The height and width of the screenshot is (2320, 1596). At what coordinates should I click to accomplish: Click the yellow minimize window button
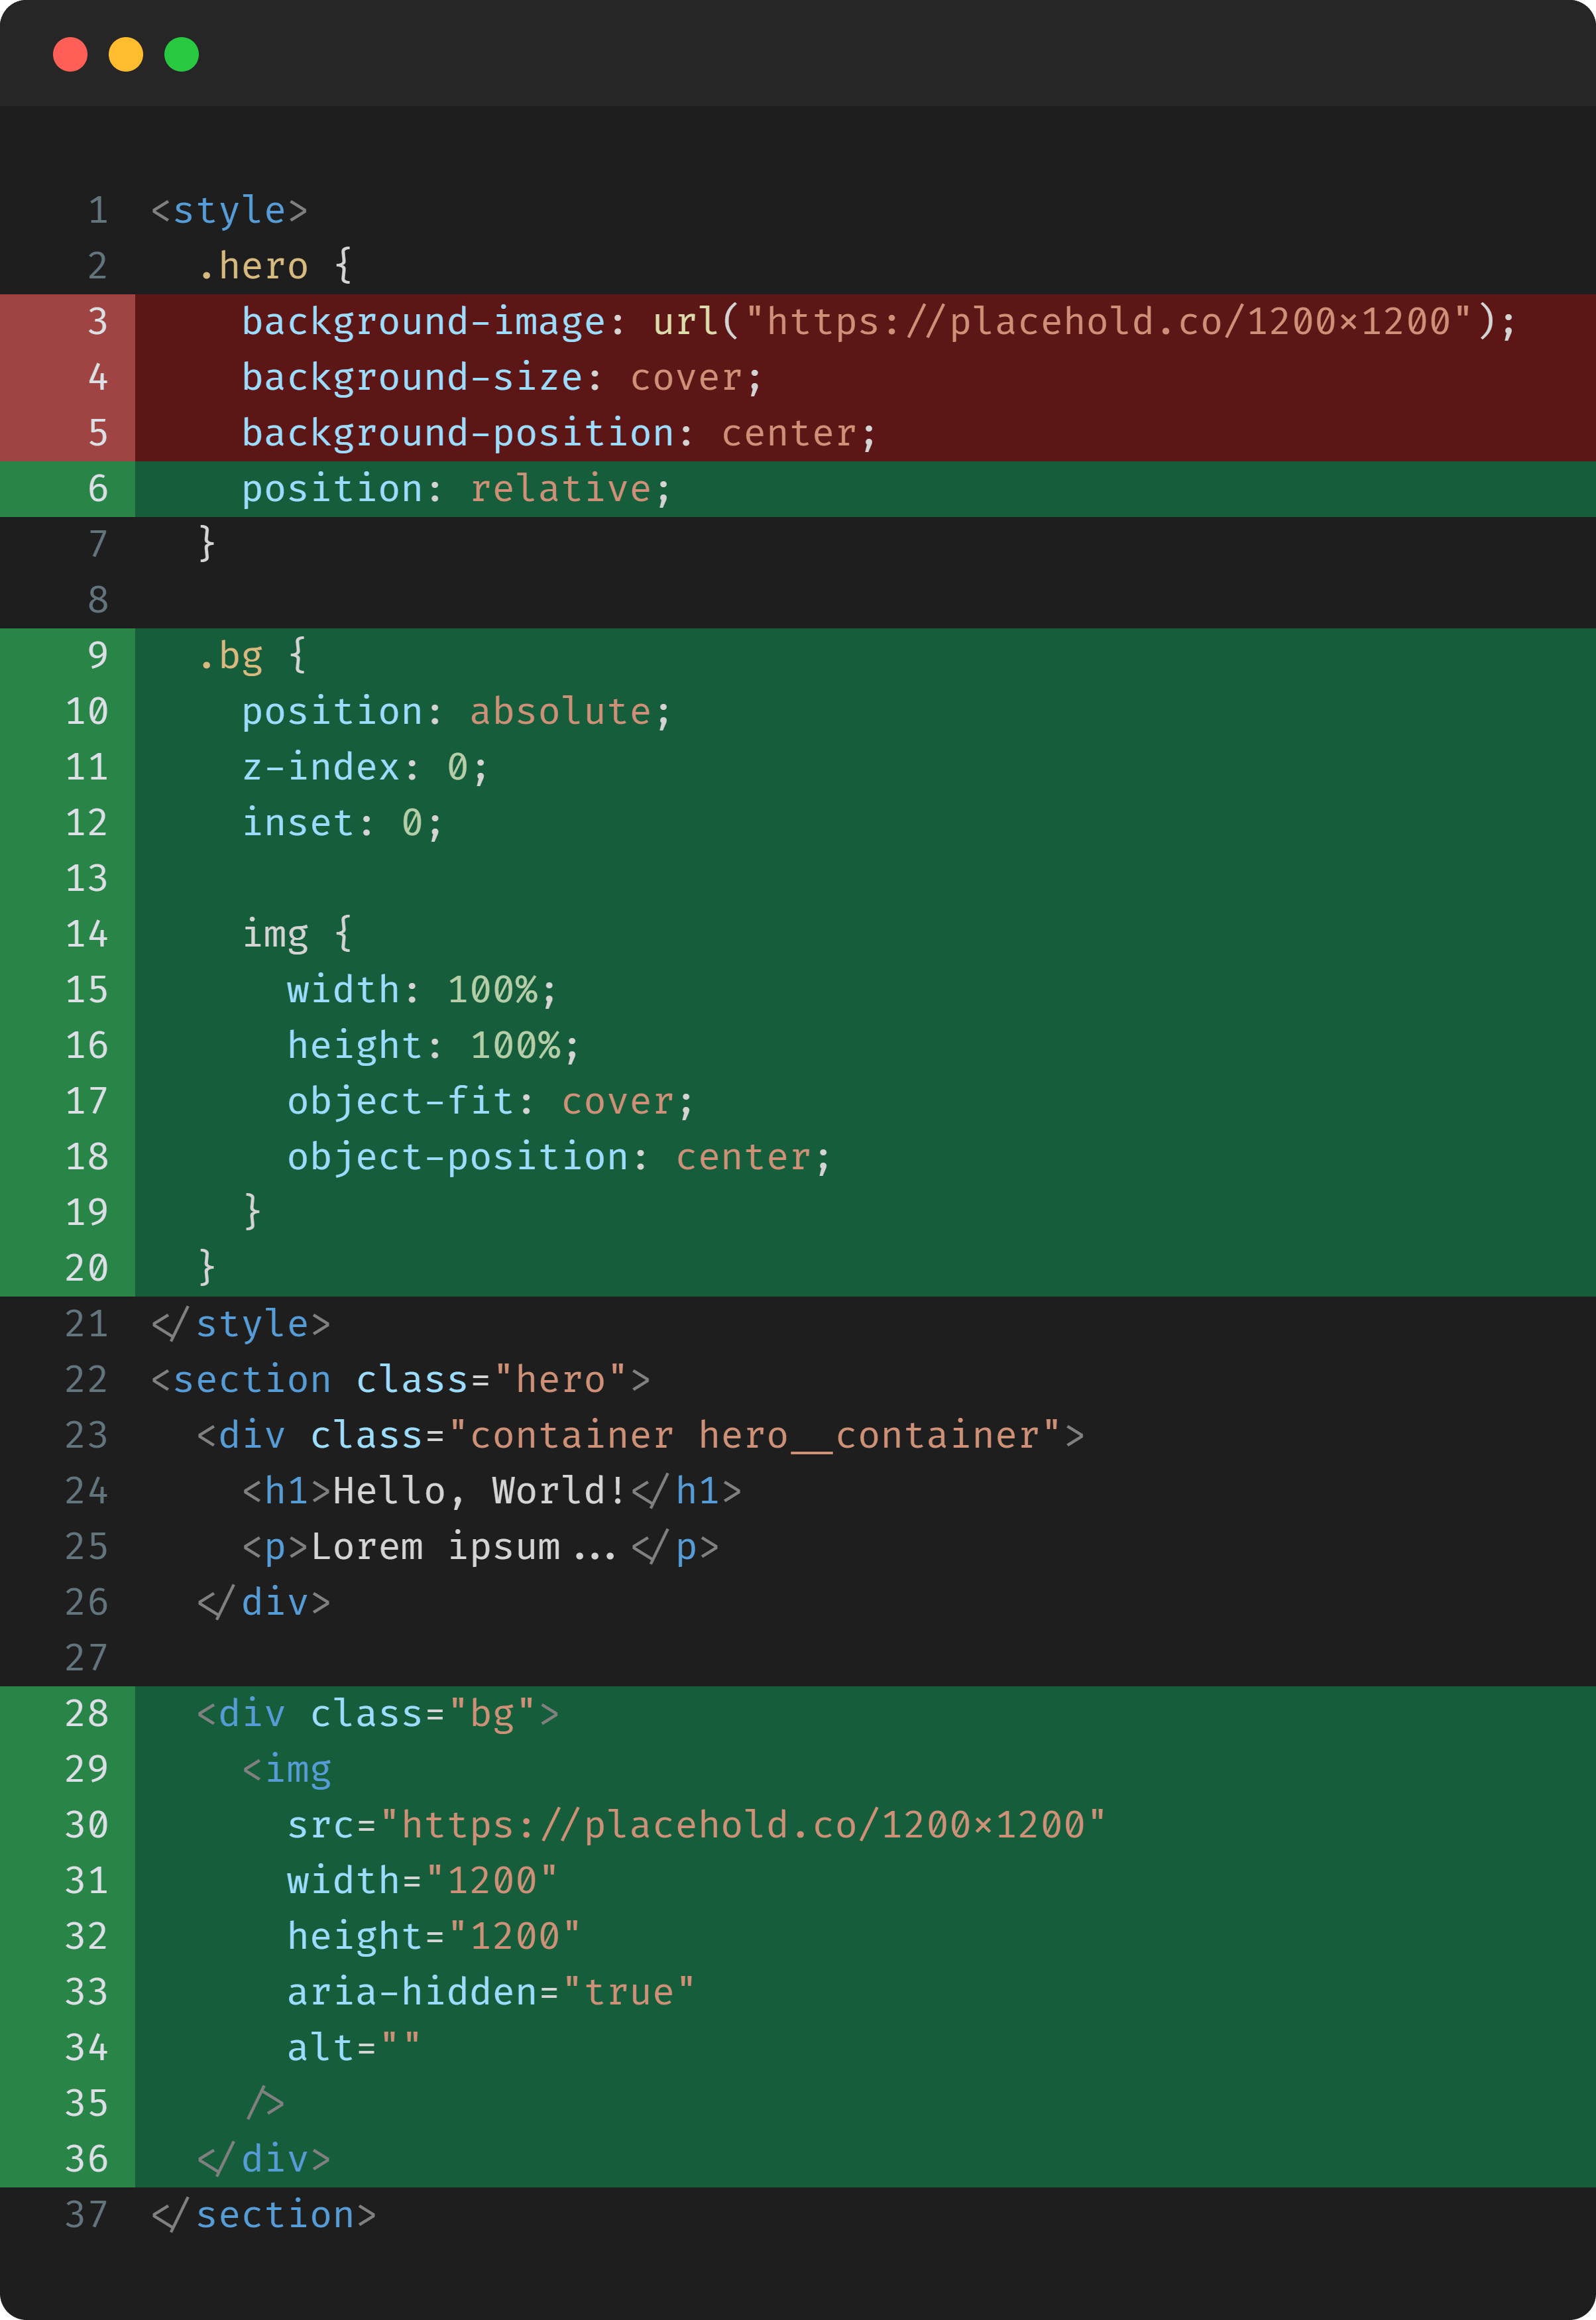pyautogui.click(x=126, y=54)
